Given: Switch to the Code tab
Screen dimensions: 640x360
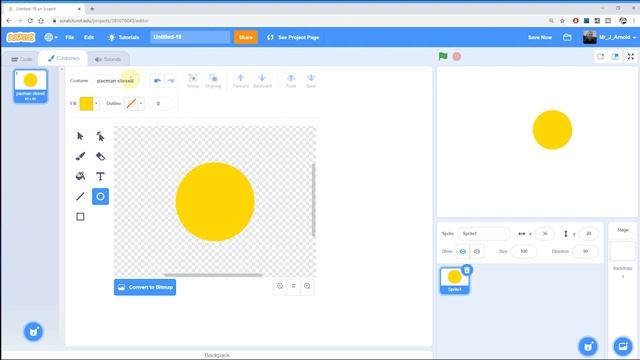Looking at the screenshot, I should tap(21, 59).
